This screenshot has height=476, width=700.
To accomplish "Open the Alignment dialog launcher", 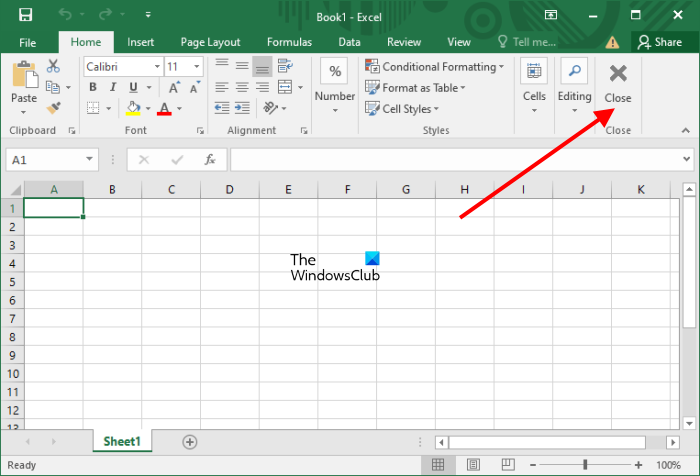I will (304, 130).
